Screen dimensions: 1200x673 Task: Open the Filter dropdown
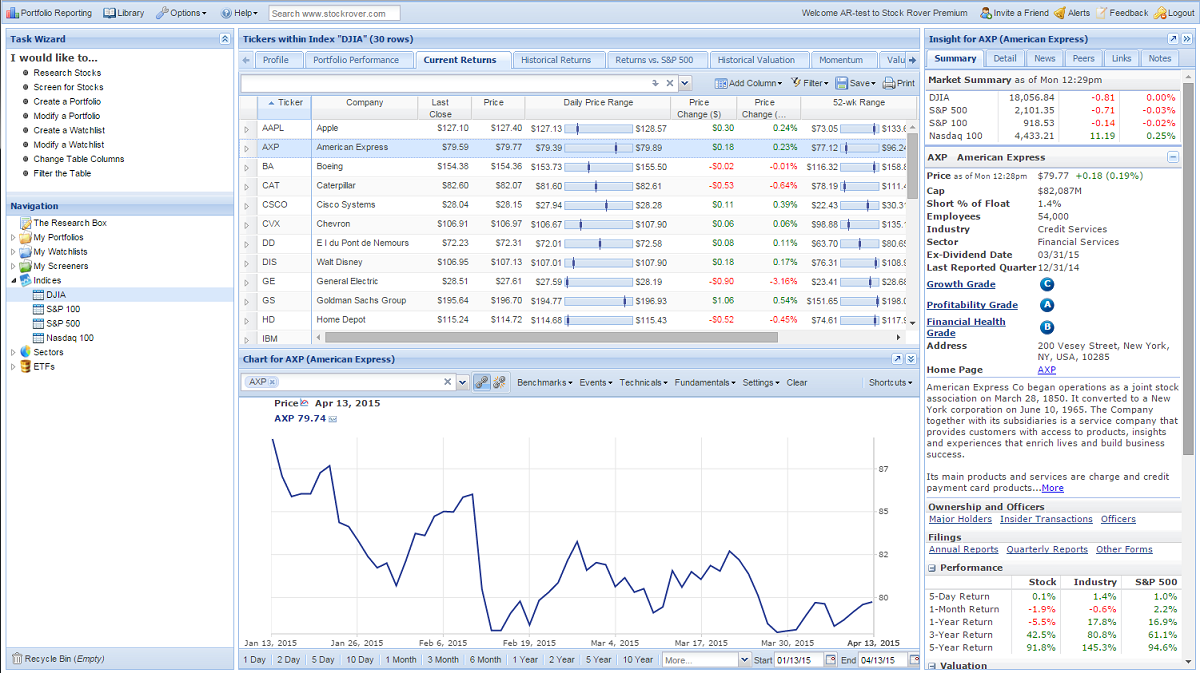pos(809,84)
